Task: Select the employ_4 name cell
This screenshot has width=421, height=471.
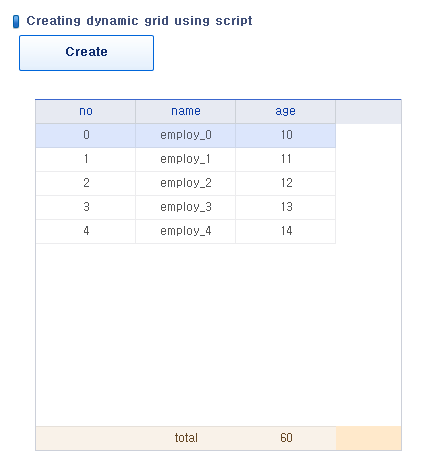Action: 185,231
